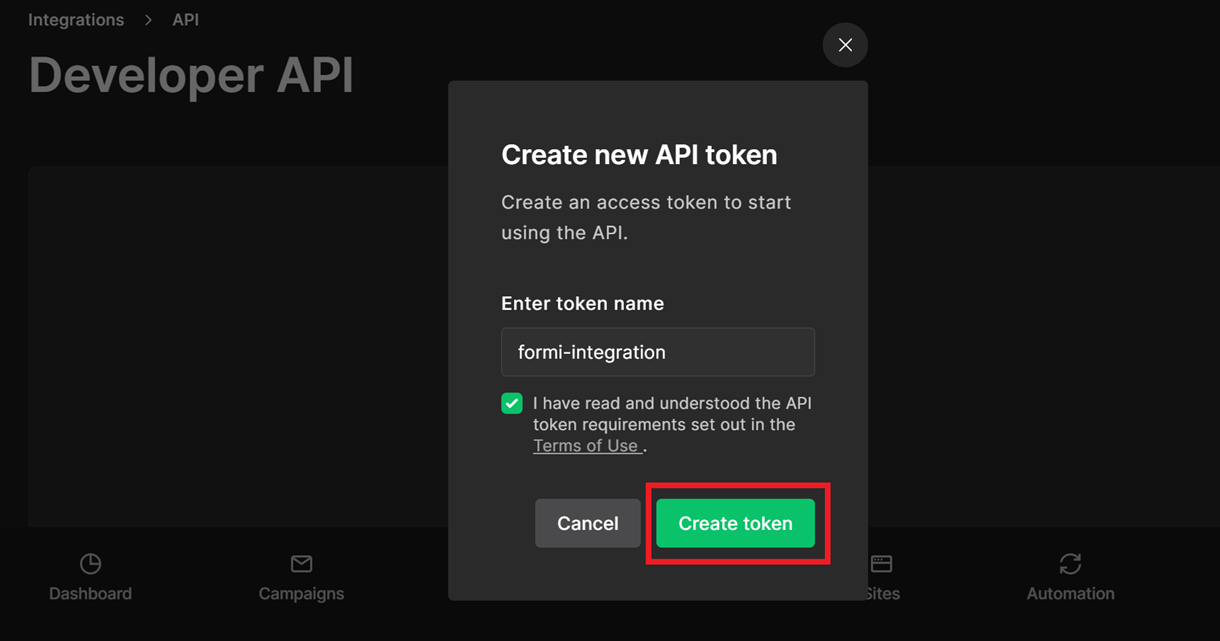Viewport: 1220px width, 641px height.
Task: Select the API breadcrumb item
Action: pos(186,20)
